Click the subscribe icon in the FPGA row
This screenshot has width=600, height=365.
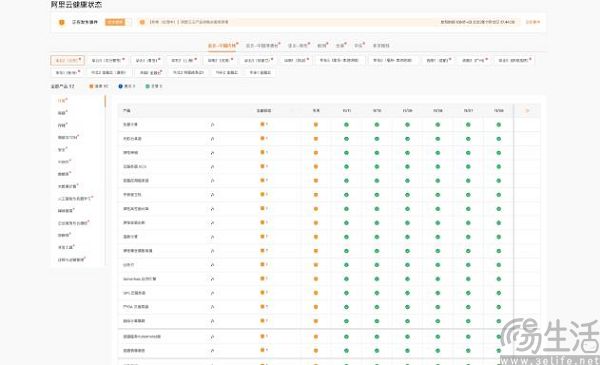212,307
